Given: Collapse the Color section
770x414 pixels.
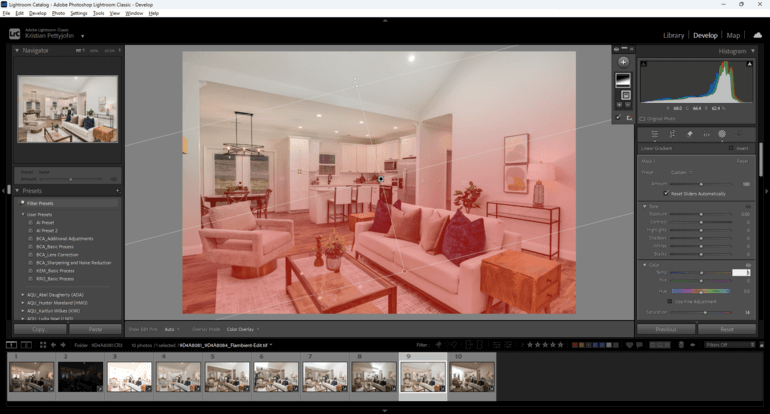Looking at the screenshot, I should pos(645,265).
